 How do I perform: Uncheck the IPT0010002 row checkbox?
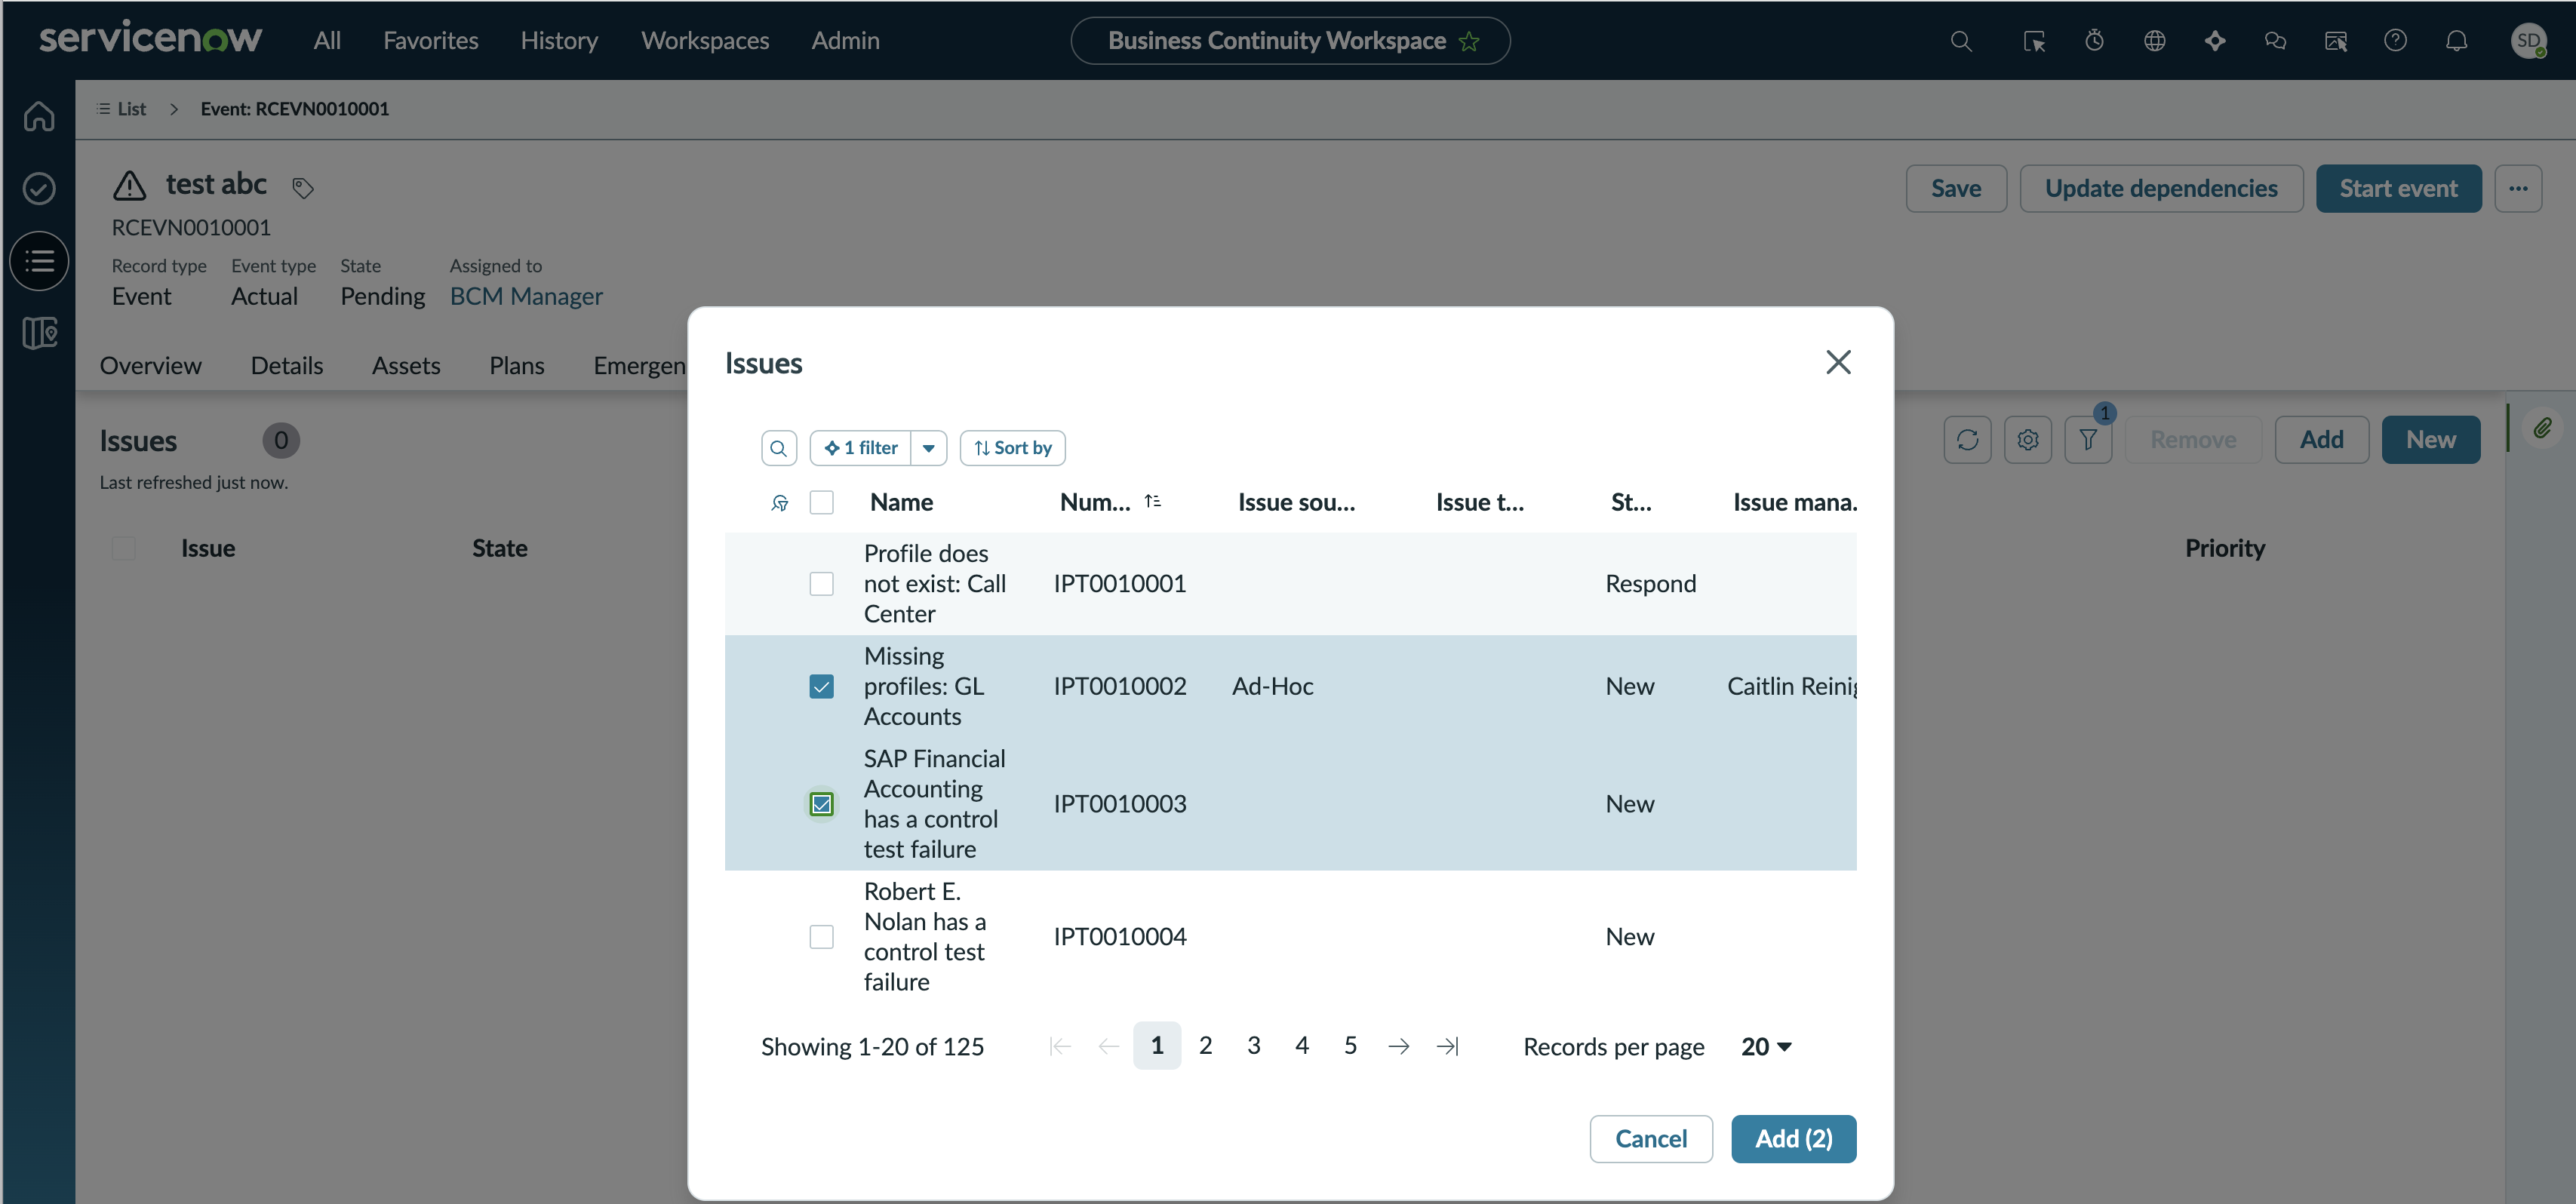[x=821, y=686]
